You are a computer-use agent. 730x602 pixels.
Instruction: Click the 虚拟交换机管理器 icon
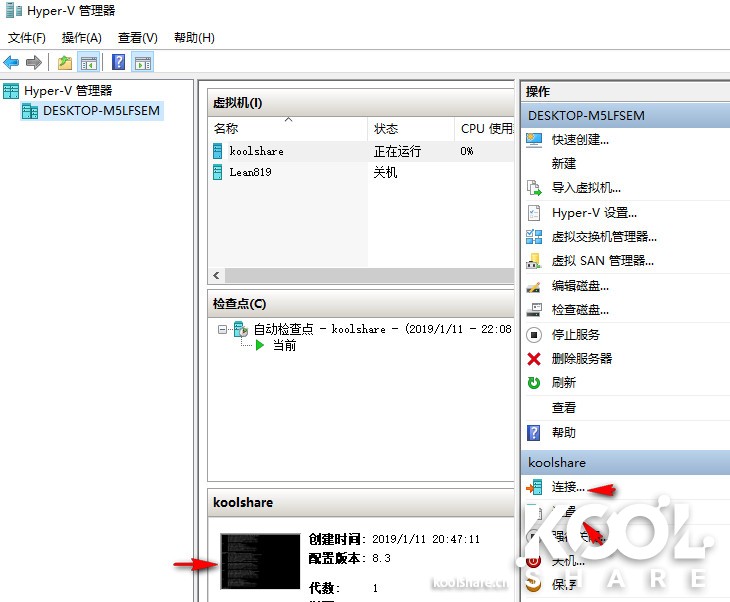pos(534,237)
